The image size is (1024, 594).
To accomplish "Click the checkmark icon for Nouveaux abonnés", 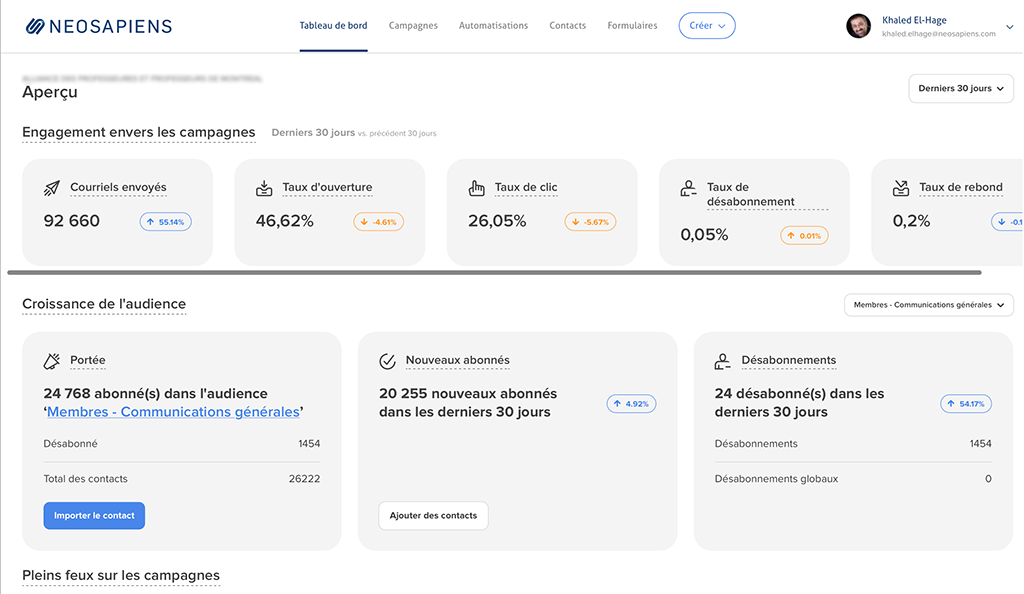I will tap(388, 361).
